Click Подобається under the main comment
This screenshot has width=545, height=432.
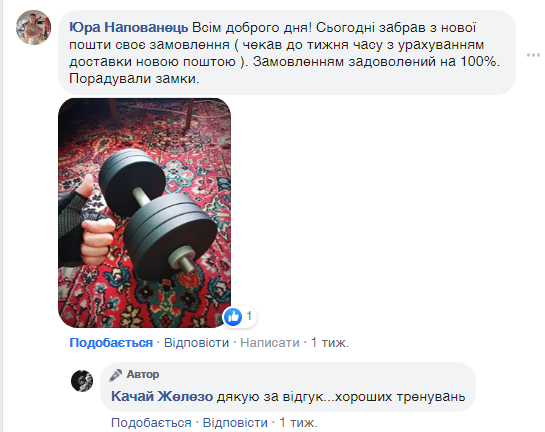[111, 343]
